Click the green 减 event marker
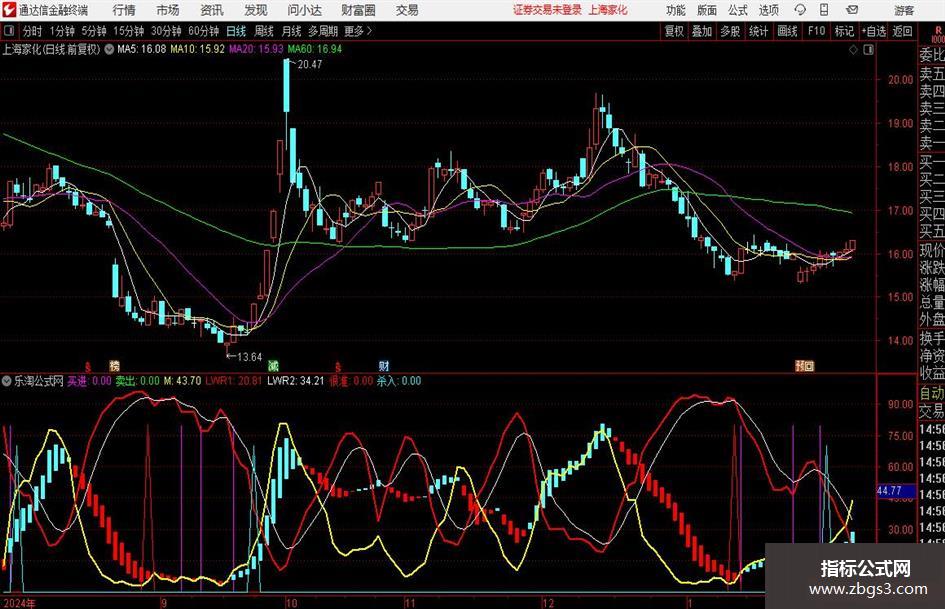 tap(273, 365)
